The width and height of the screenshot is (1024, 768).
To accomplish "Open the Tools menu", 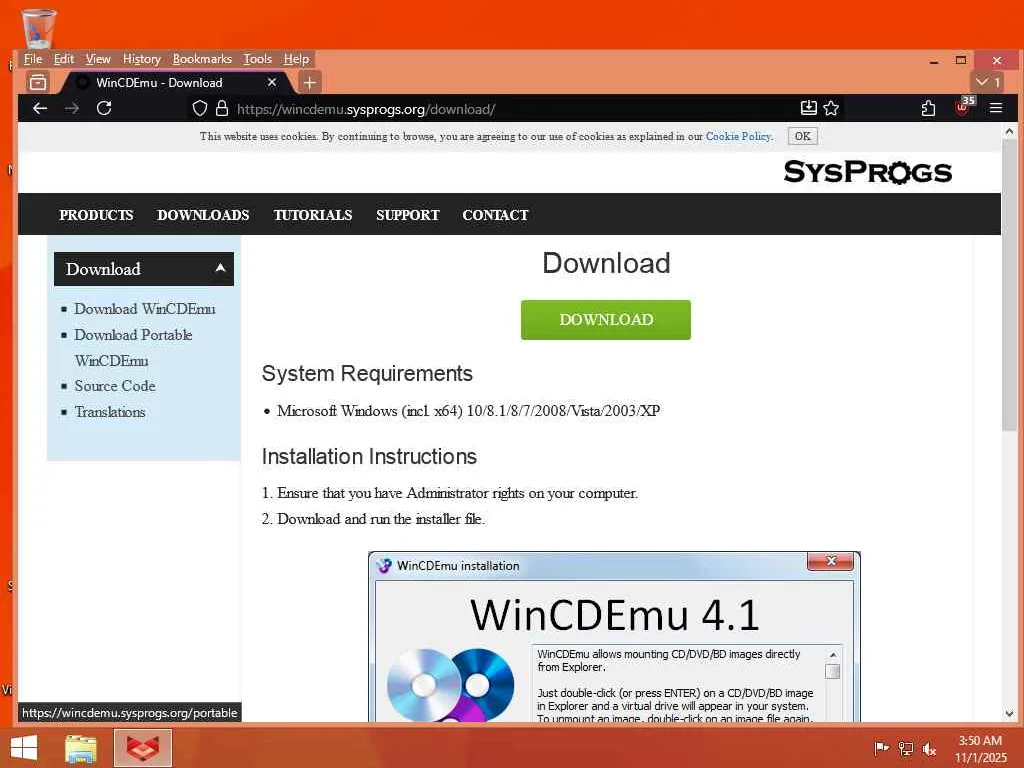I will click(x=257, y=59).
